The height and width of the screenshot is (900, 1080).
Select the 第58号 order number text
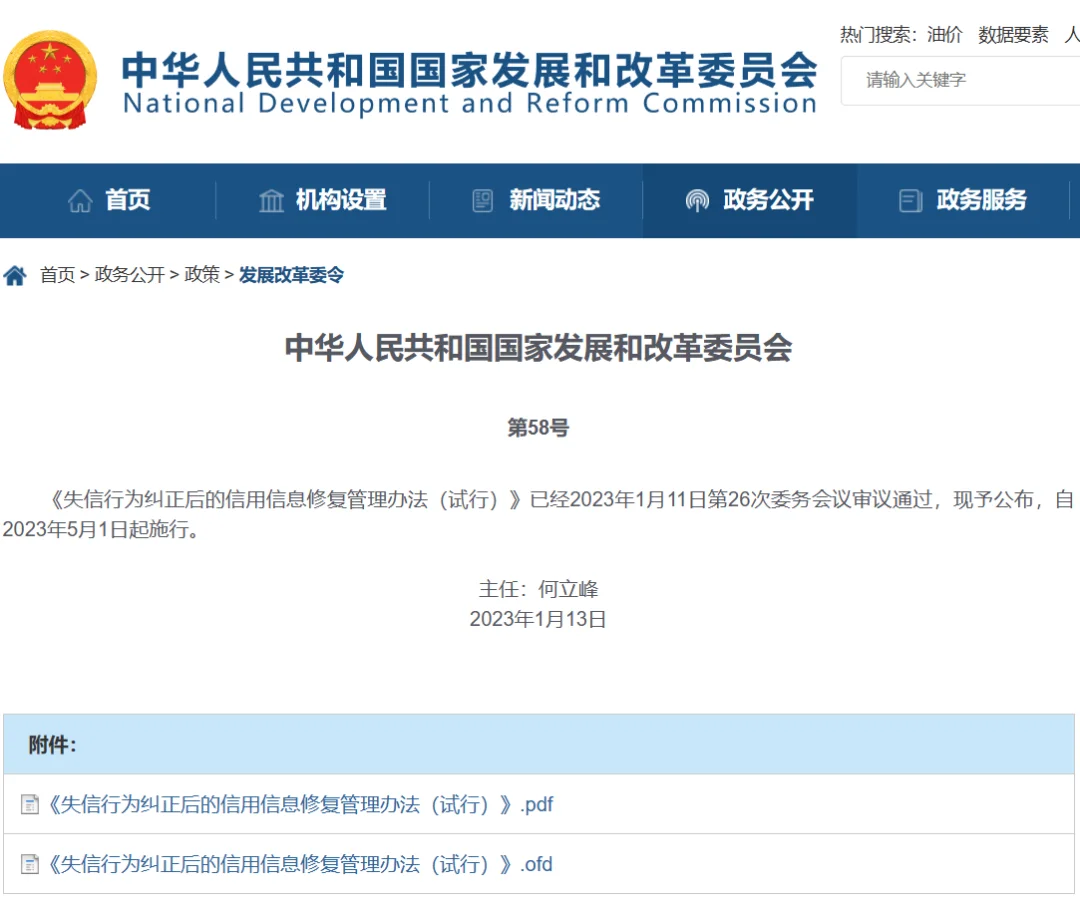pyautogui.click(x=539, y=428)
